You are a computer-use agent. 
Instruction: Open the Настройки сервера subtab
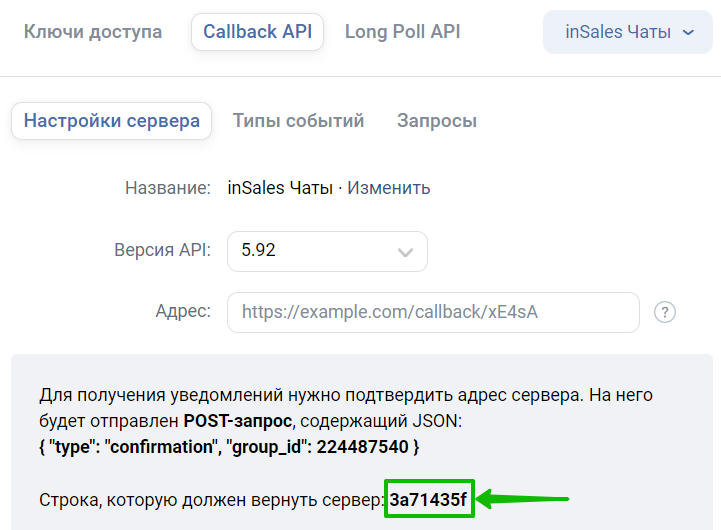tap(111, 121)
